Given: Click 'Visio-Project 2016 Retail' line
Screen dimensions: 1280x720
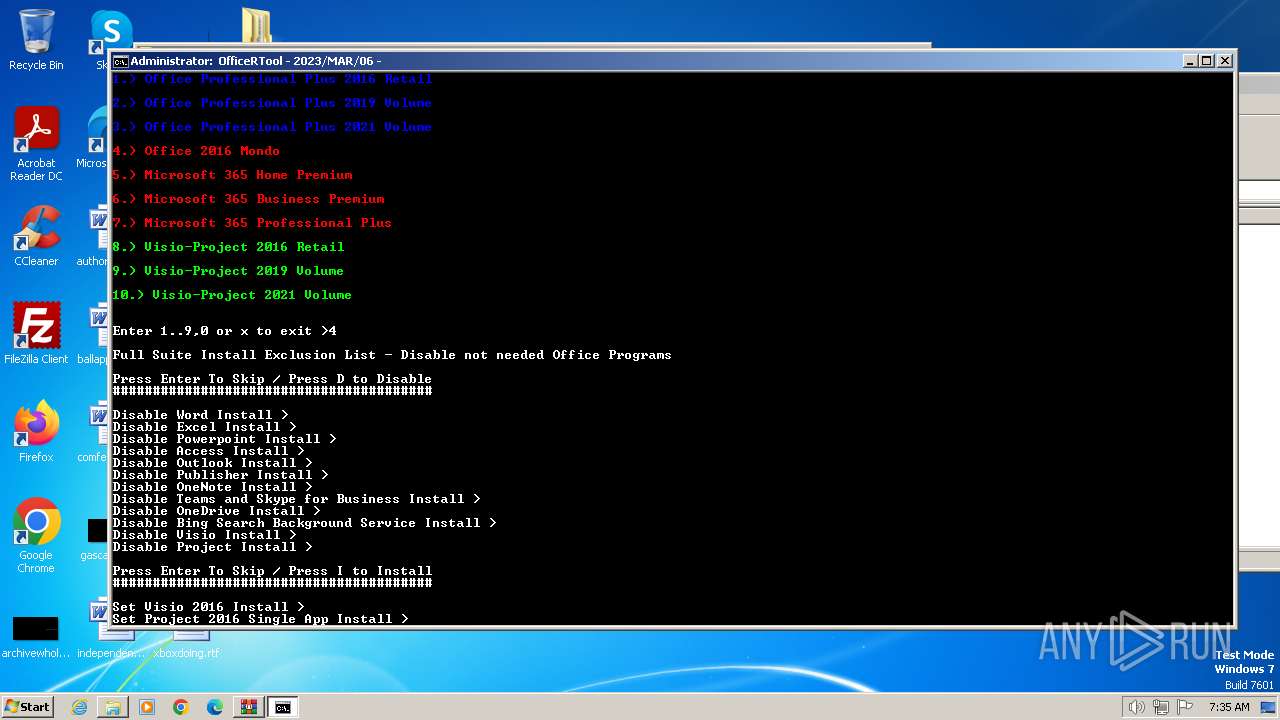Looking at the screenshot, I should [x=228, y=247].
